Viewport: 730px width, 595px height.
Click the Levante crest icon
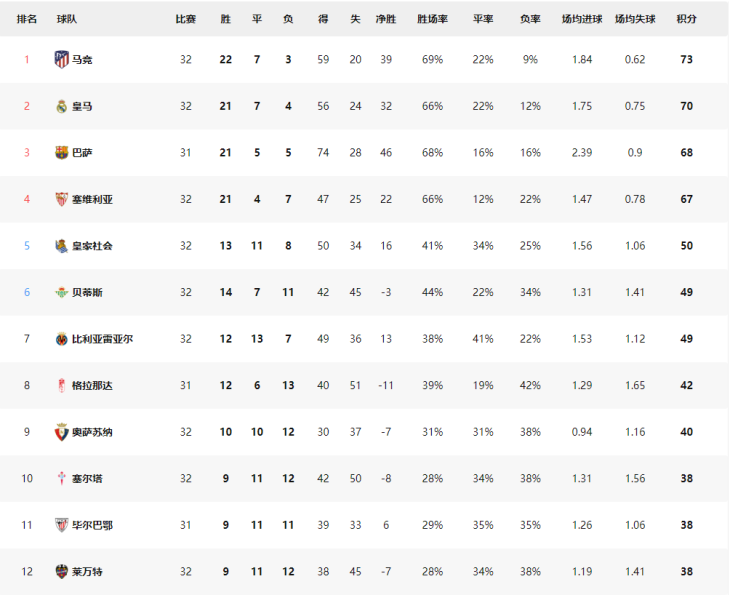pos(61,572)
